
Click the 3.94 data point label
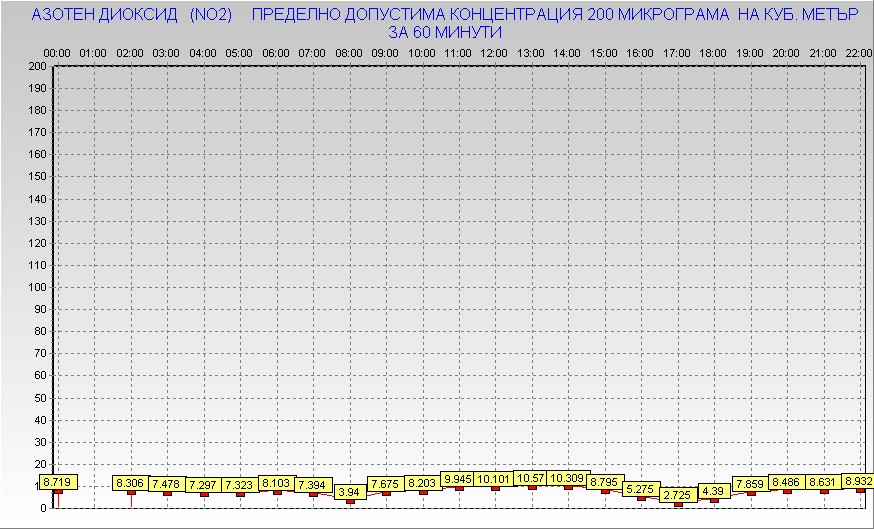349,492
